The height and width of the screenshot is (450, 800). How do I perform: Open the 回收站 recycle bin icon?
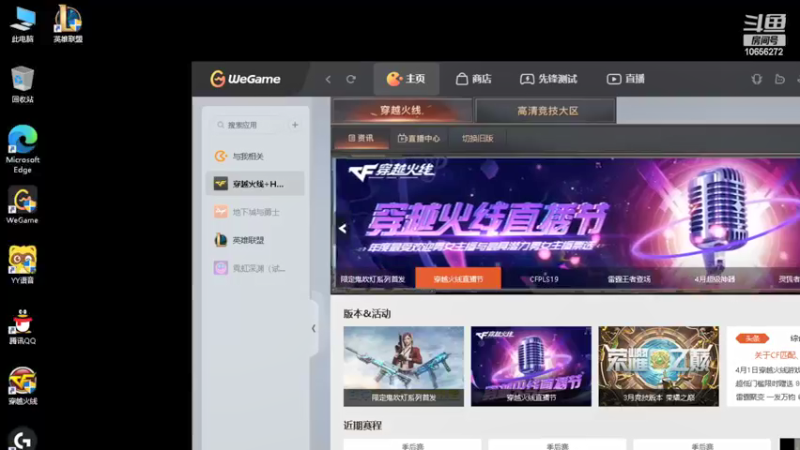click(22, 85)
